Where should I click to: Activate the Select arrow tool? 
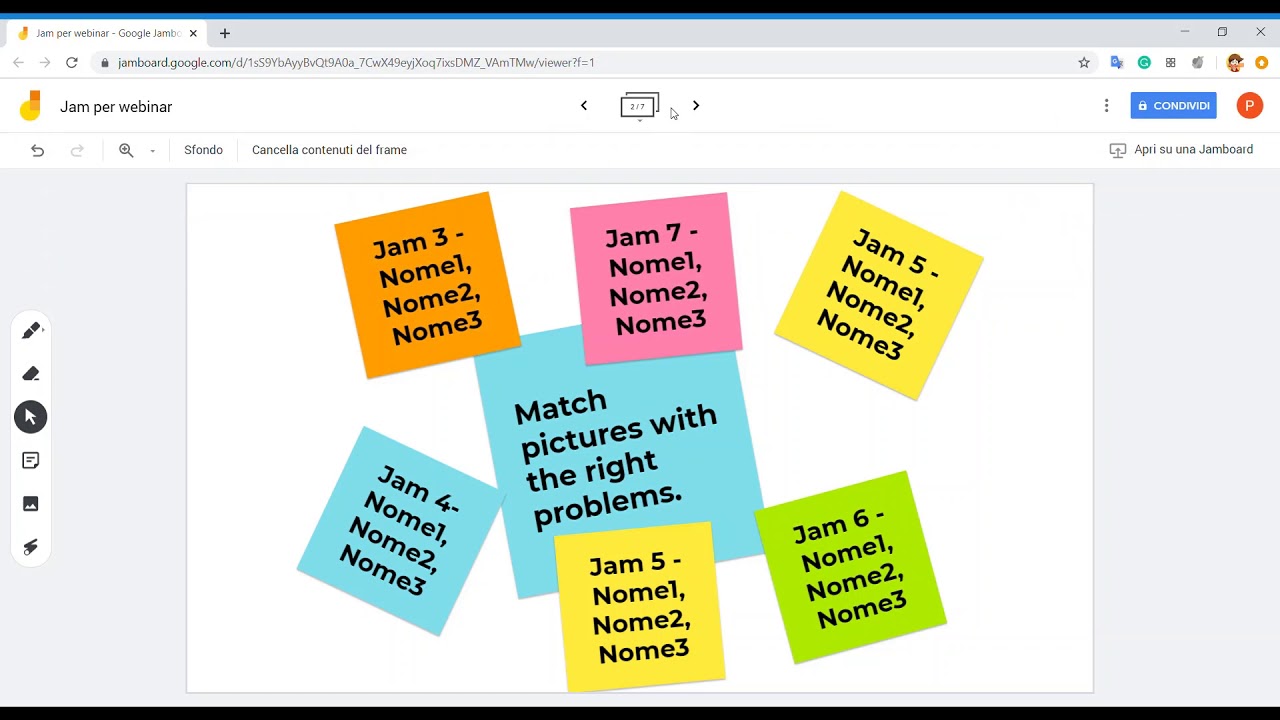pyautogui.click(x=31, y=417)
